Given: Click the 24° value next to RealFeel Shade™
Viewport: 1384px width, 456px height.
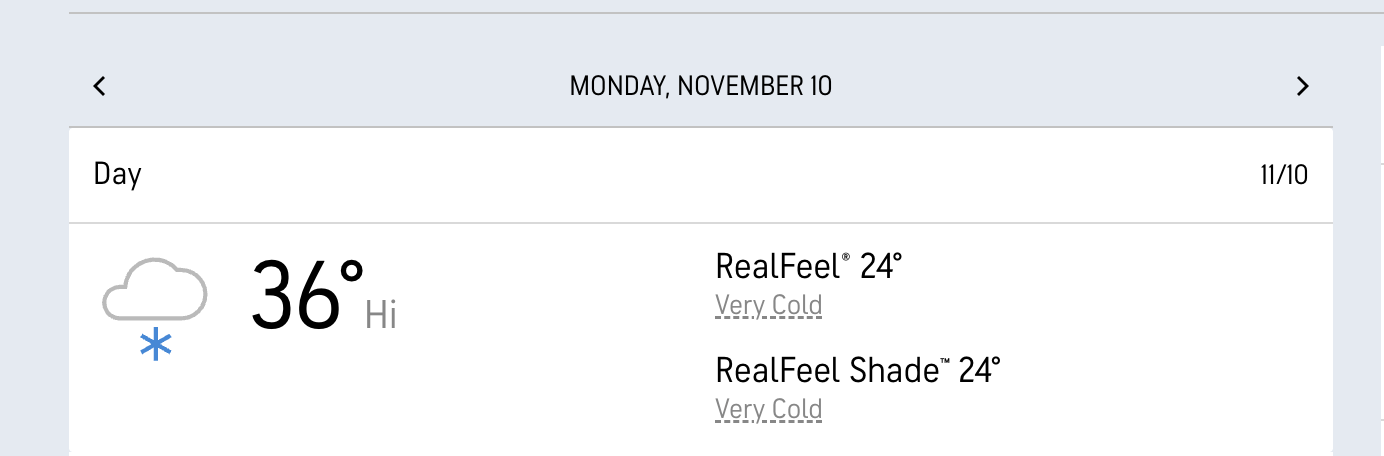Looking at the screenshot, I should click(x=979, y=371).
